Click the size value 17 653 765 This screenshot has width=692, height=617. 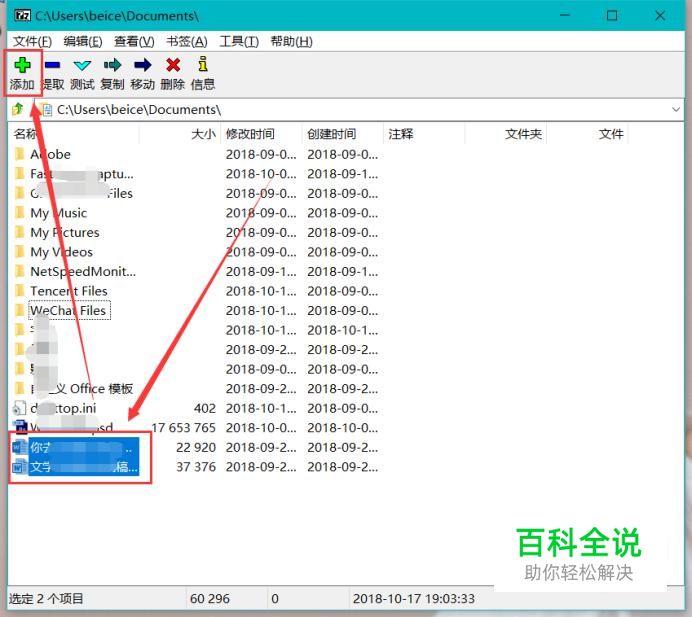point(183,427)
